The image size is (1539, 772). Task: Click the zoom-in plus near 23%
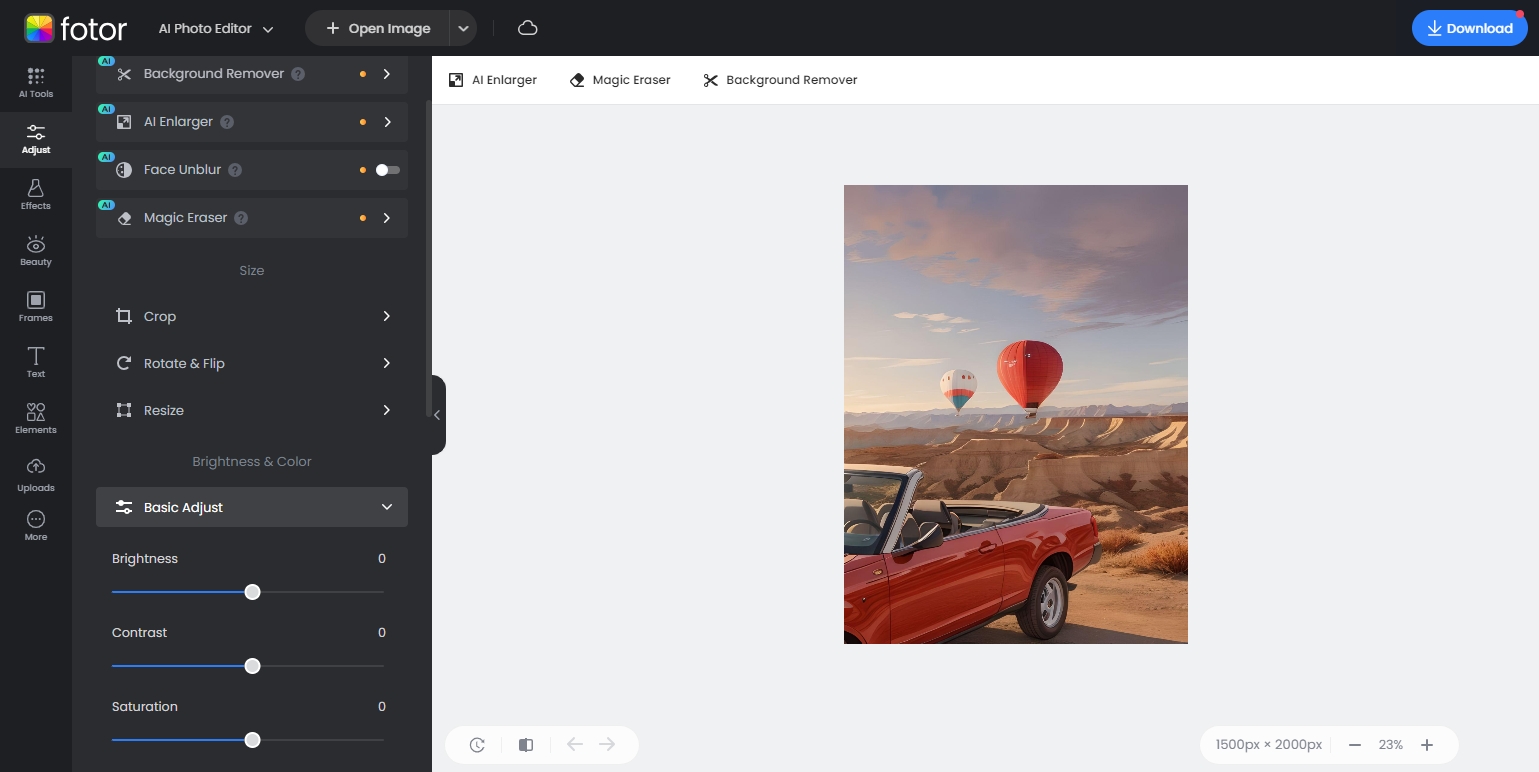pyautogui.click(x=1427, y=744)
